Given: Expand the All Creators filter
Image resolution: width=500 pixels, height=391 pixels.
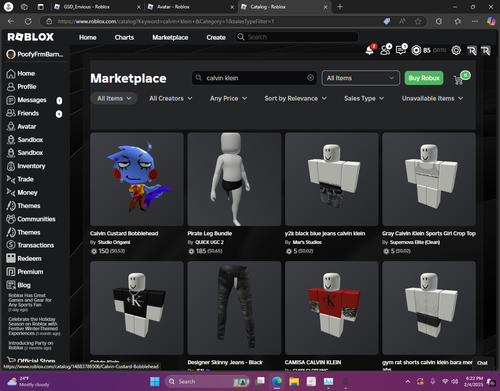Looking at the screenshot, I should click(170, 98).
